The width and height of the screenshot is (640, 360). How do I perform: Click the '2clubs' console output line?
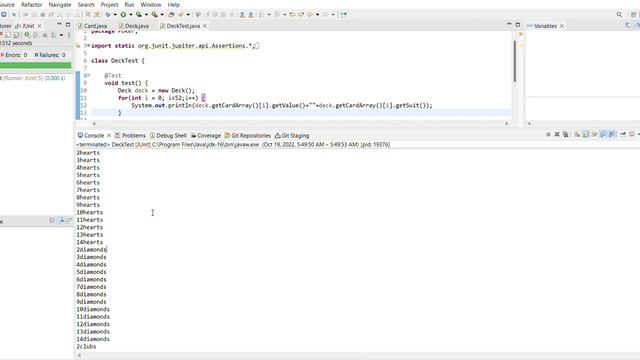[x=87, y=347]
